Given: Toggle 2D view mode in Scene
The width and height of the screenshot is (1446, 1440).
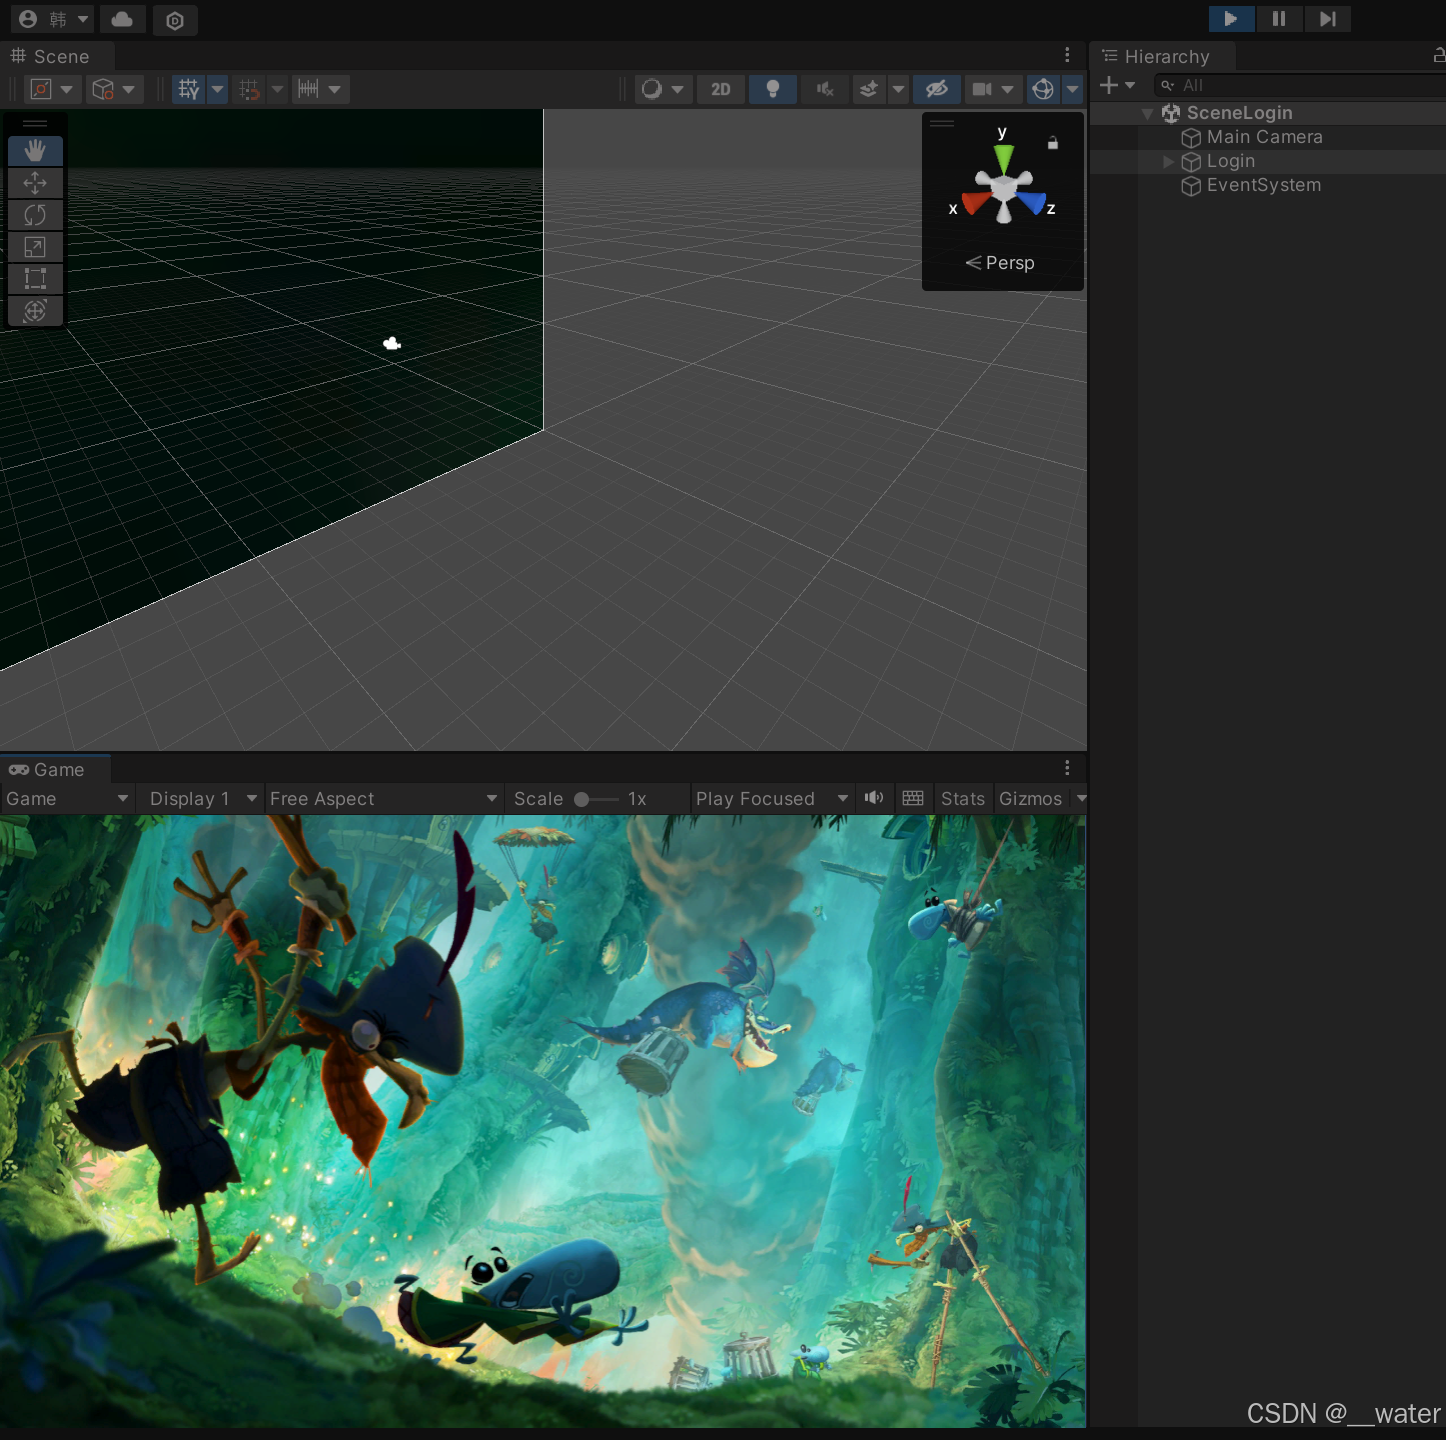Looking at the screenshot, I should [x=721, y=89].
